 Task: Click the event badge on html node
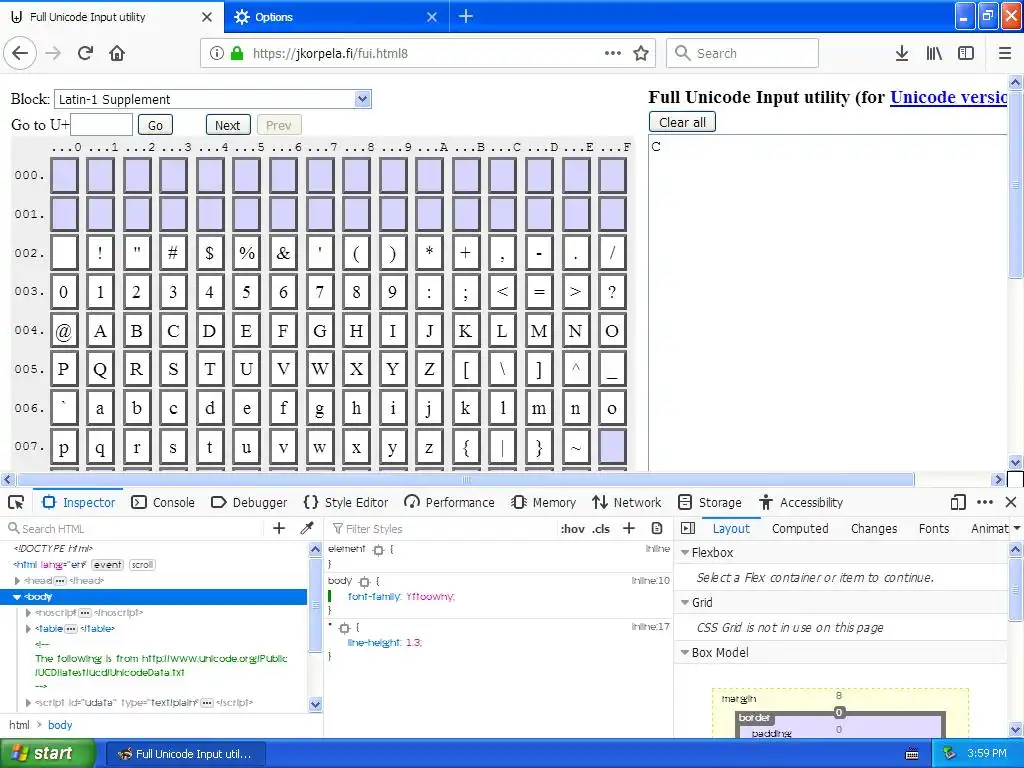pos(107,565)
